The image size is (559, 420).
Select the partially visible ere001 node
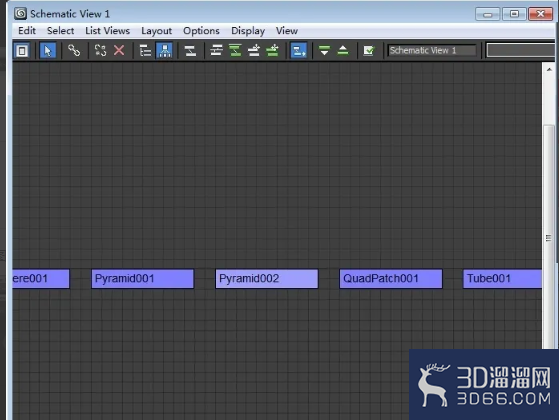[x=41, y=279]
